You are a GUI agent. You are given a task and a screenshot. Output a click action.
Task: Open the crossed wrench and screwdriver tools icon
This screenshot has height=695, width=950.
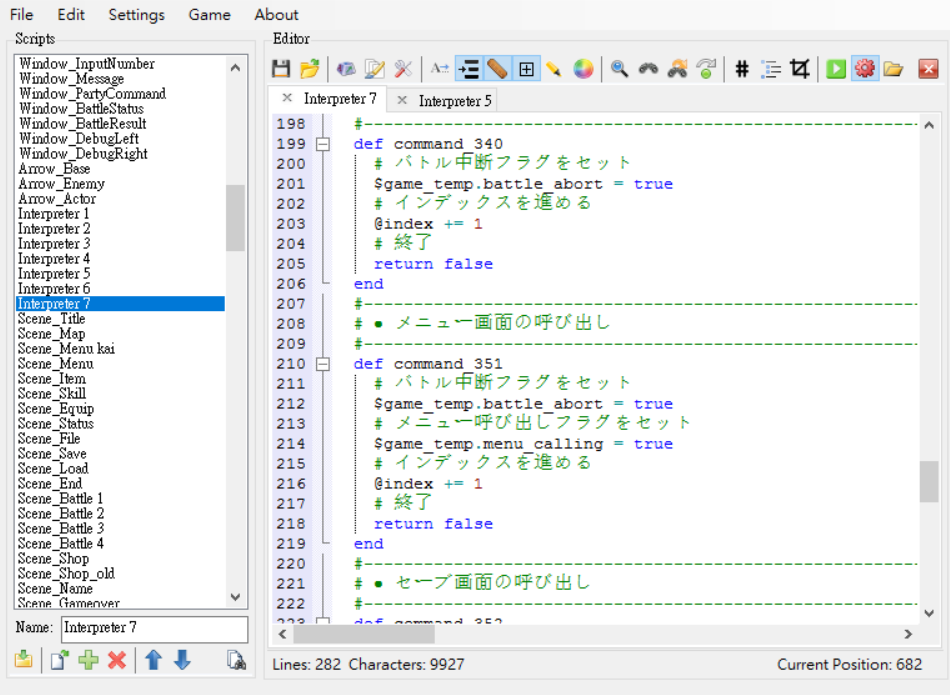click(403, 69)
